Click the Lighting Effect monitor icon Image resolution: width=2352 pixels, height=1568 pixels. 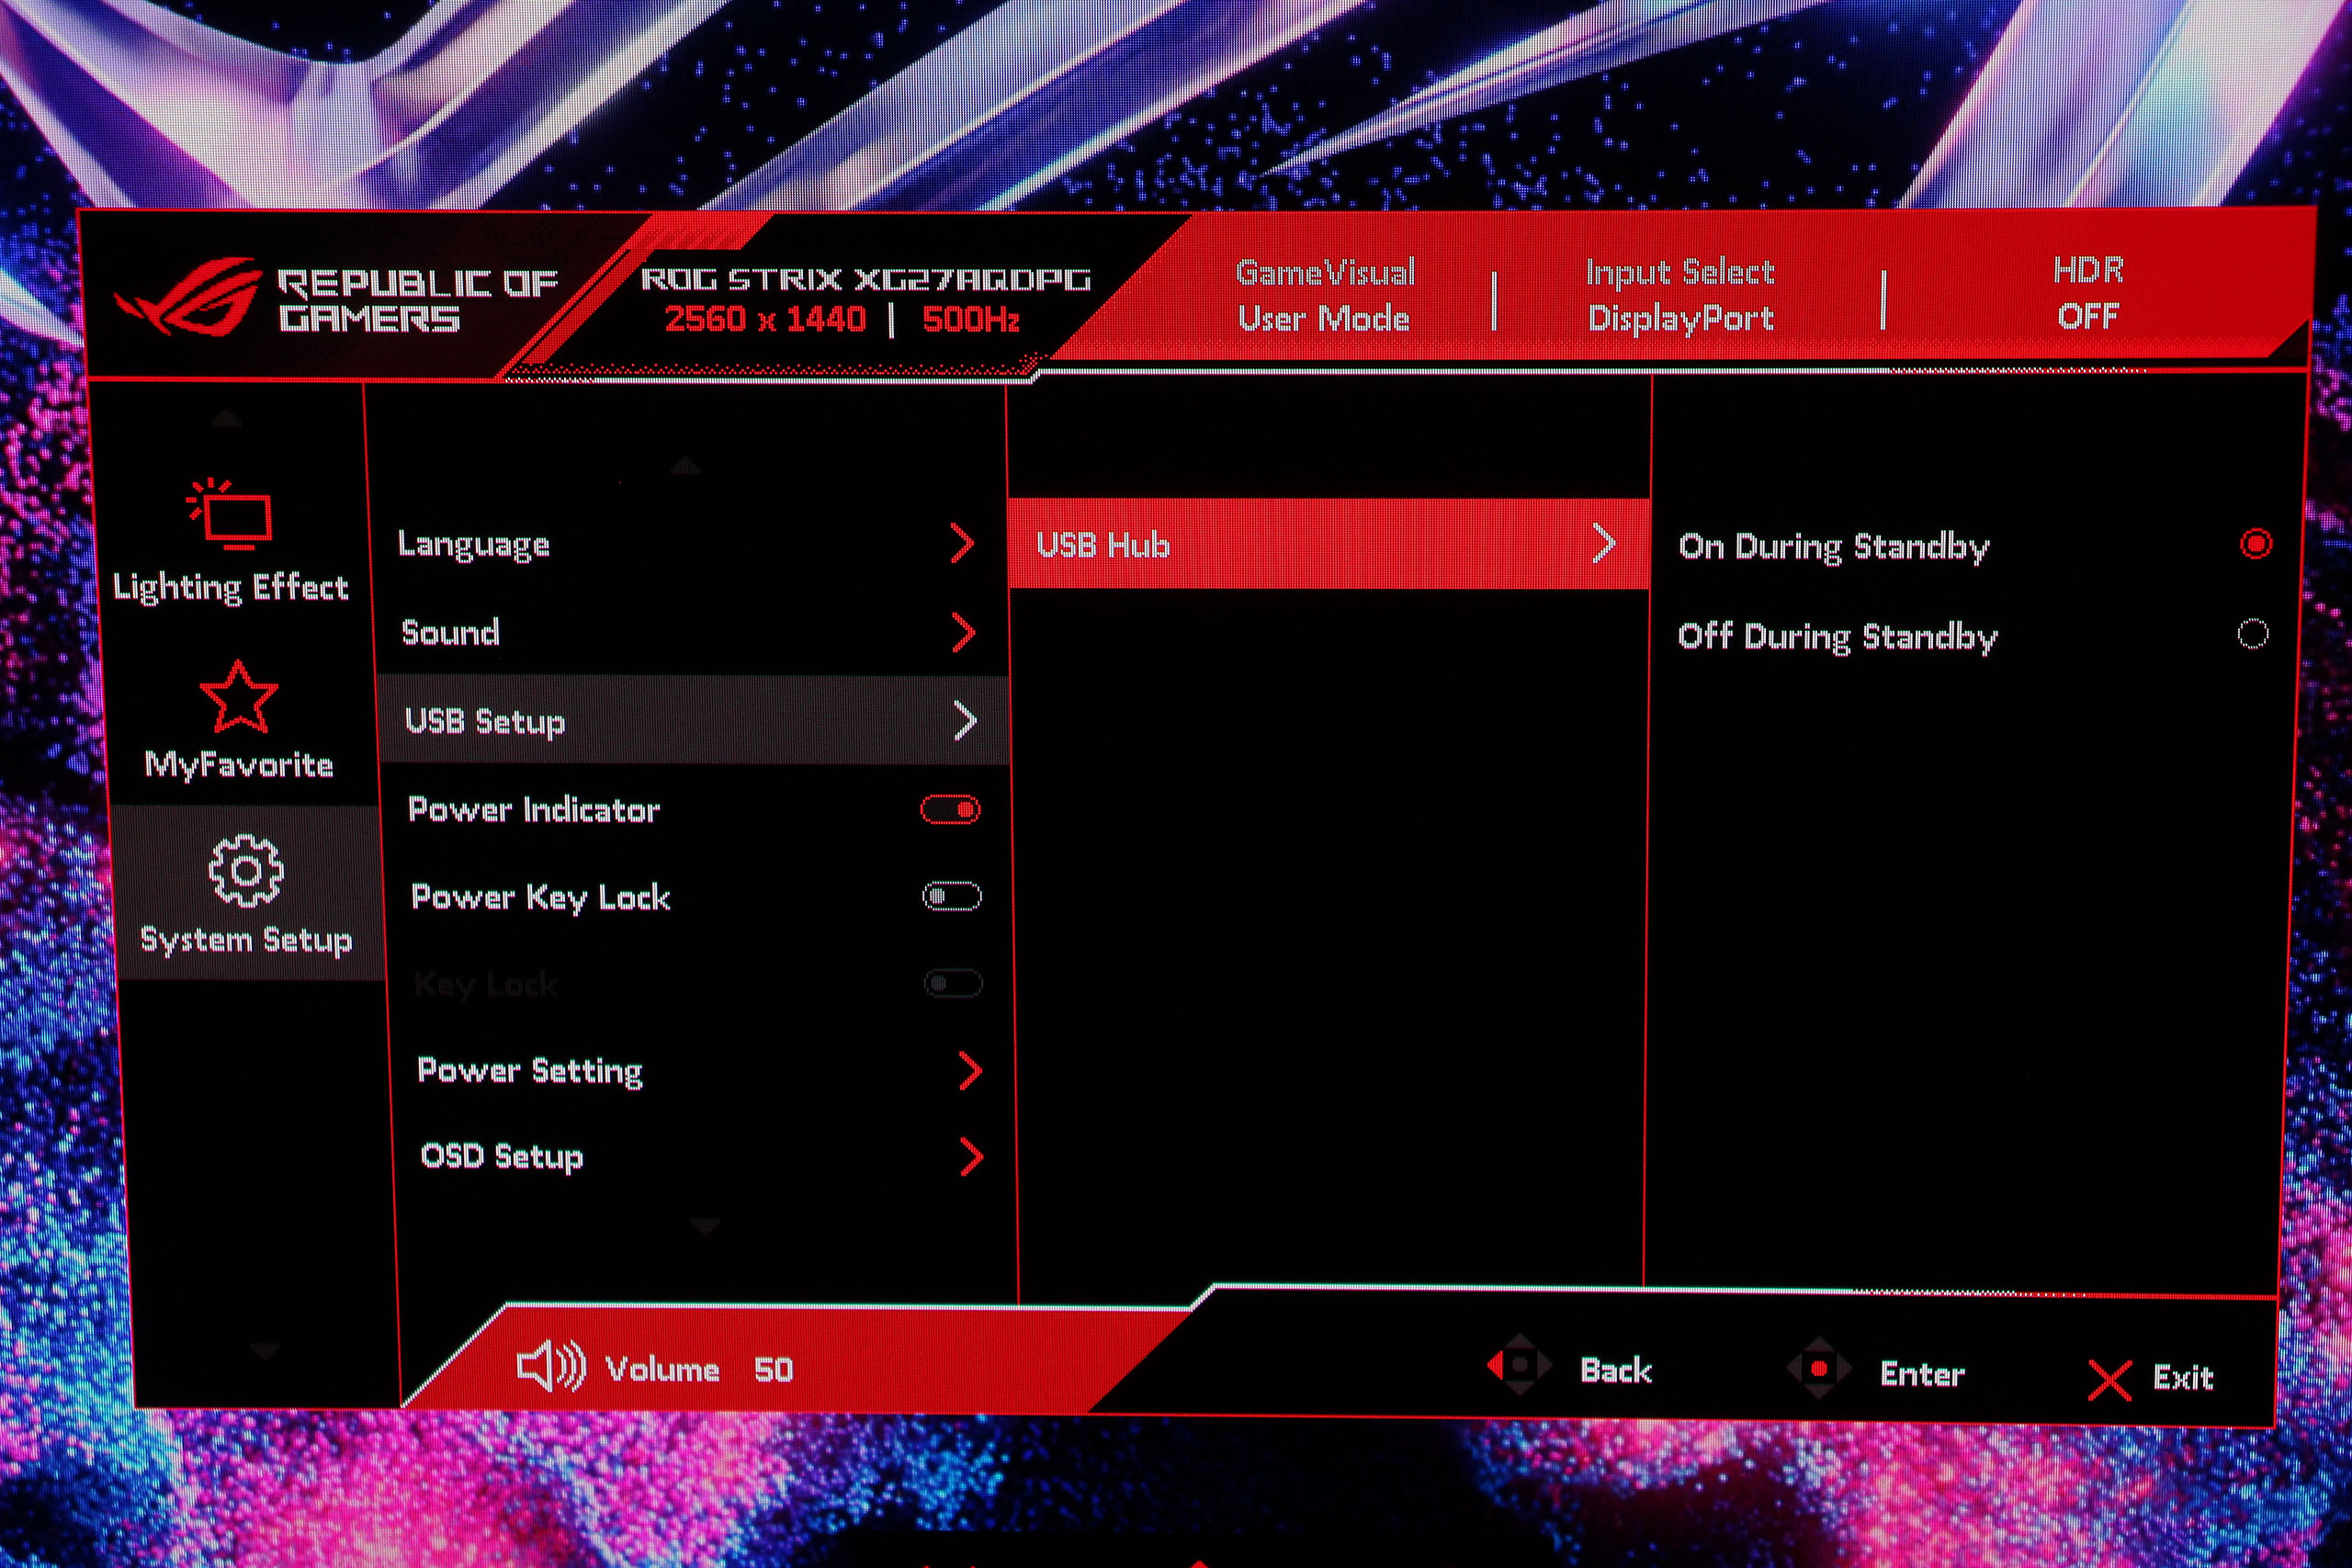pyautogui.click(x=232, y=514)
